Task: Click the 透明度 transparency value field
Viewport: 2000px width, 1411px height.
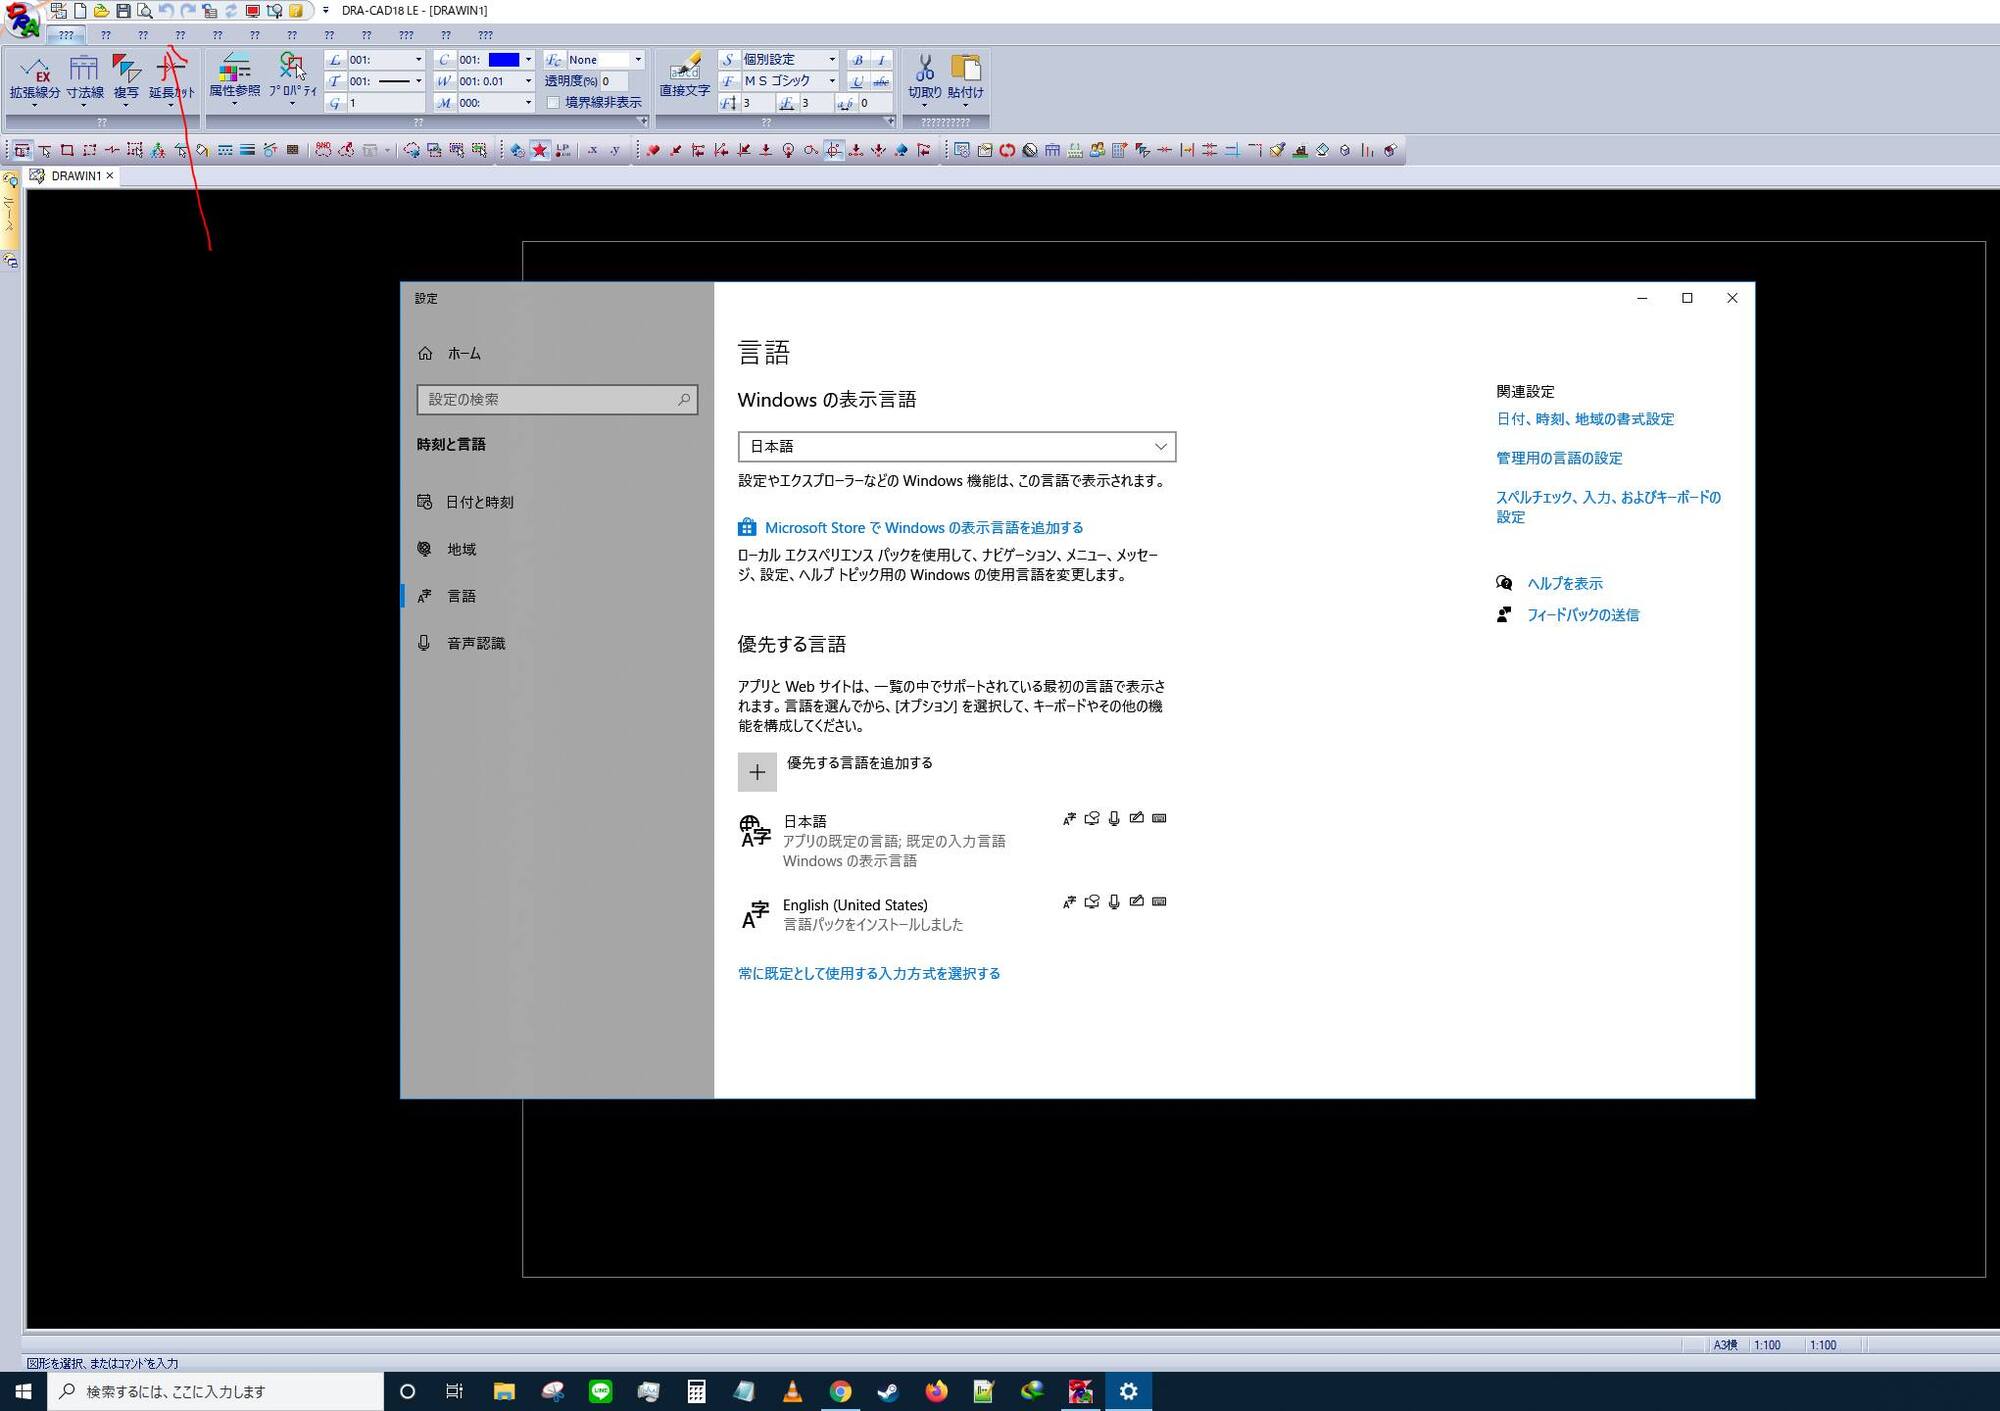Action: [614, 81]
